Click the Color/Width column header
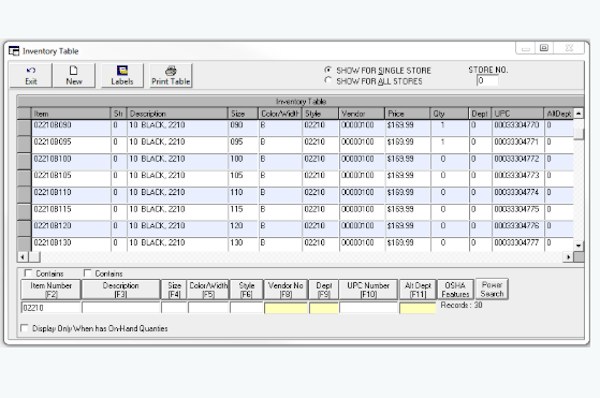This screenshot has height=398, width=600. [x=280, y=114]
